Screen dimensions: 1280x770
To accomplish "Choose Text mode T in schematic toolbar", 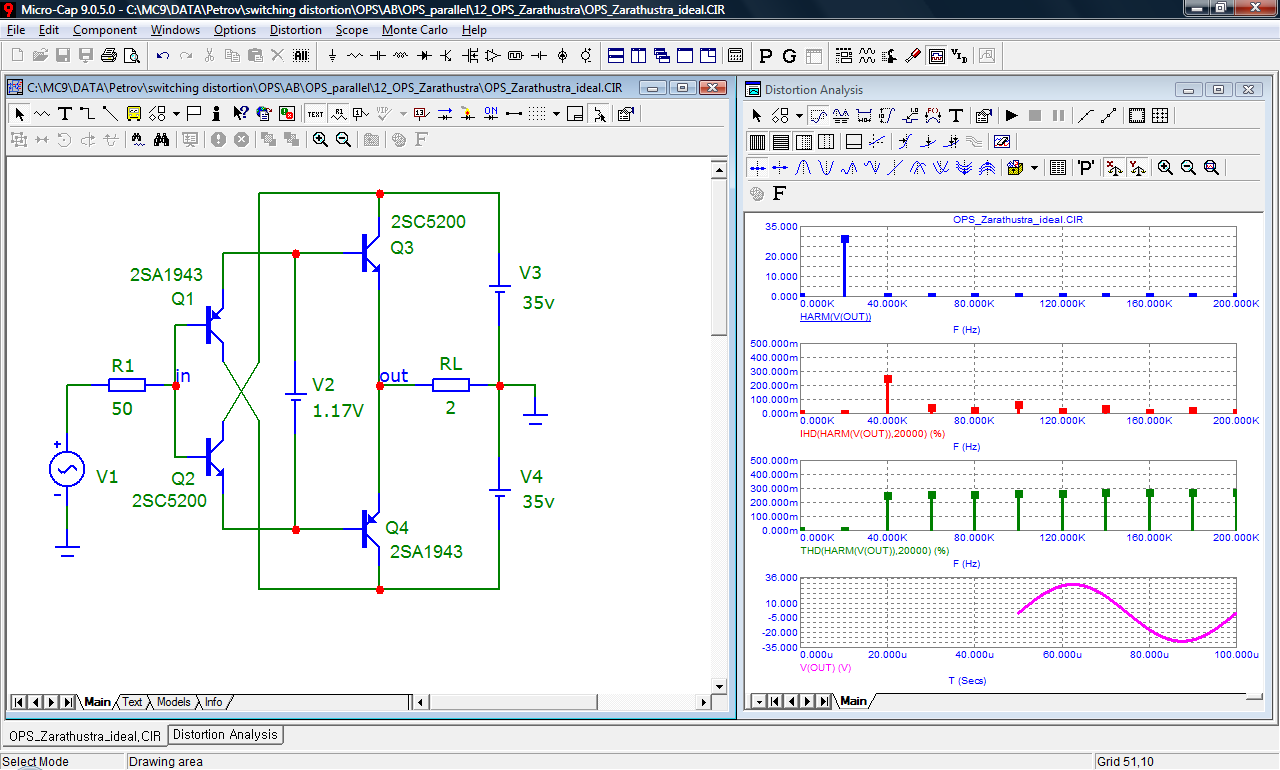I will click(64, 114).
